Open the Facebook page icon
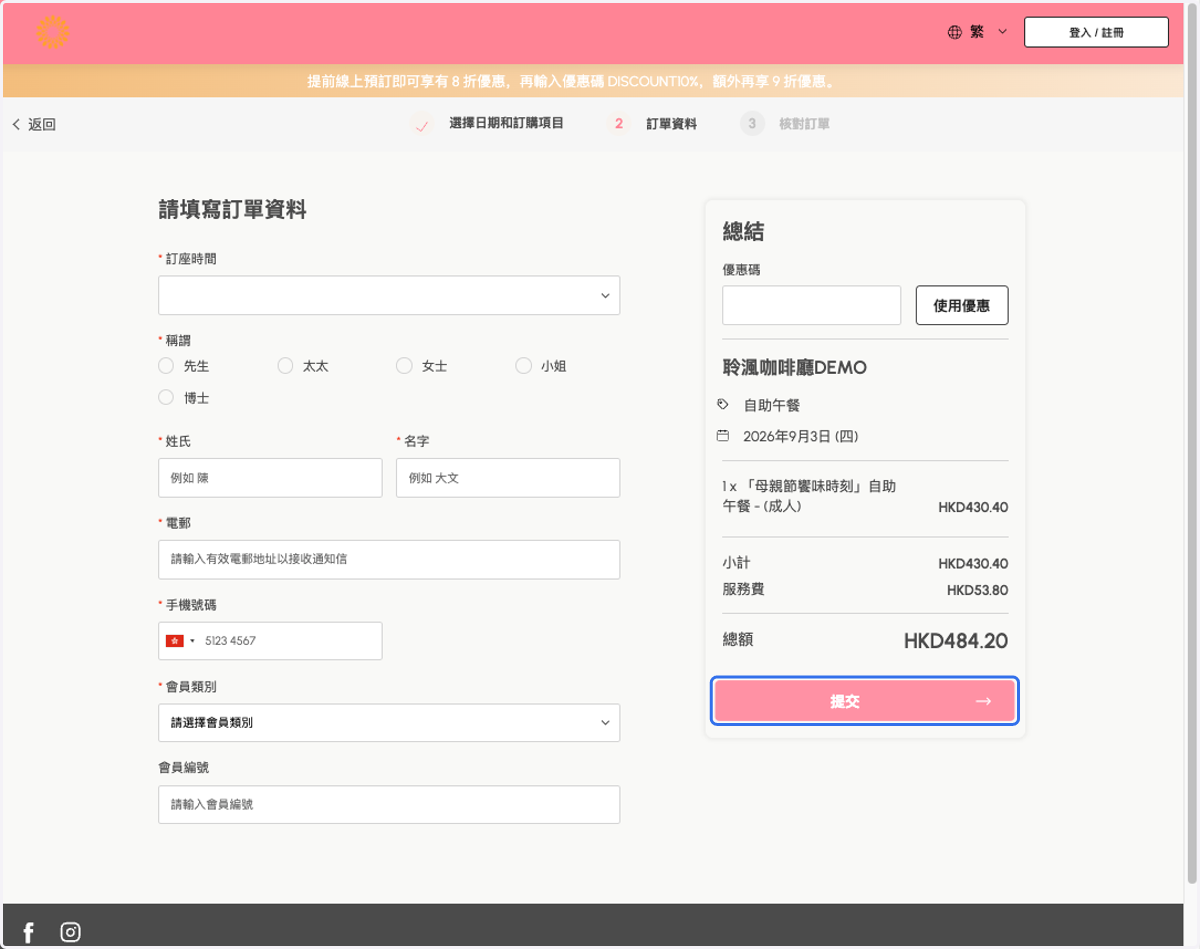 coord(28,932)
